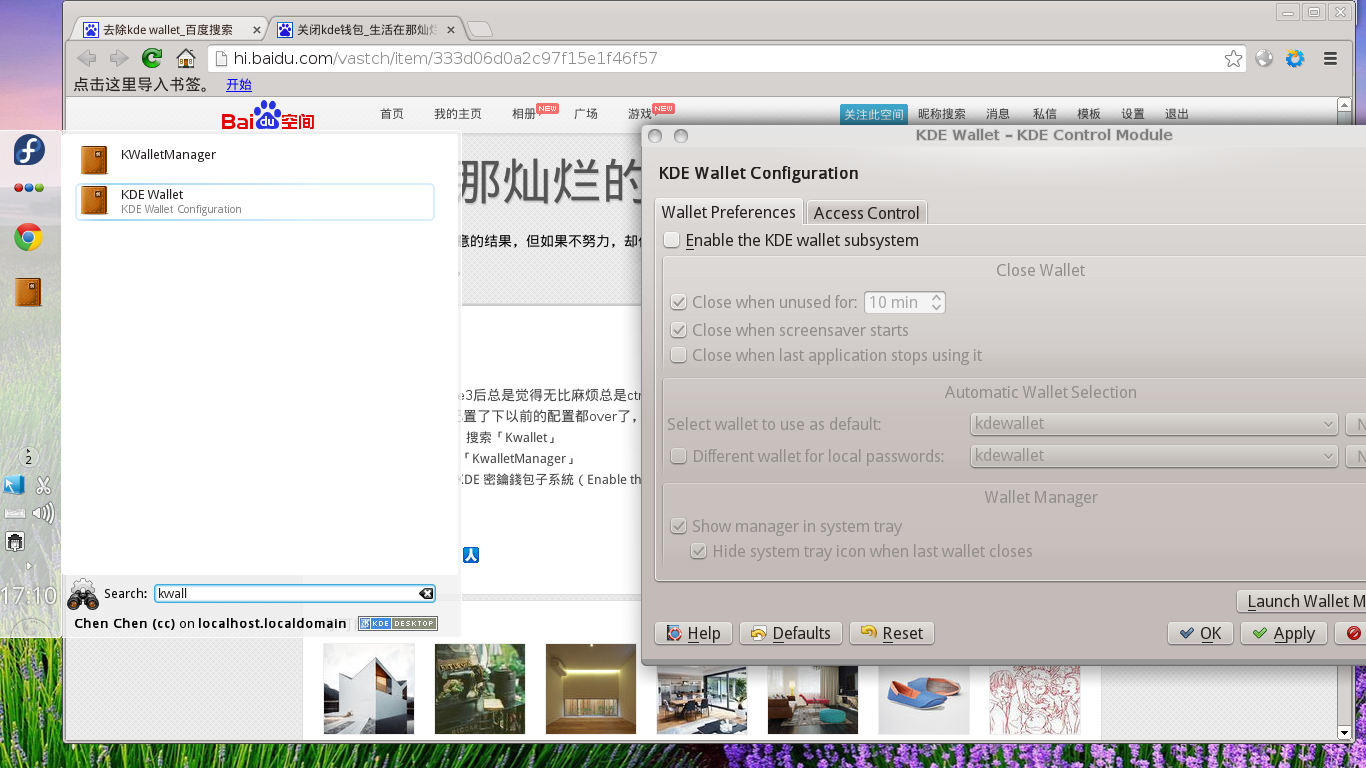Viewport: 1366px width, 768px height.
Task: Click the 退出 logout link
Action: coord(1177,114)
